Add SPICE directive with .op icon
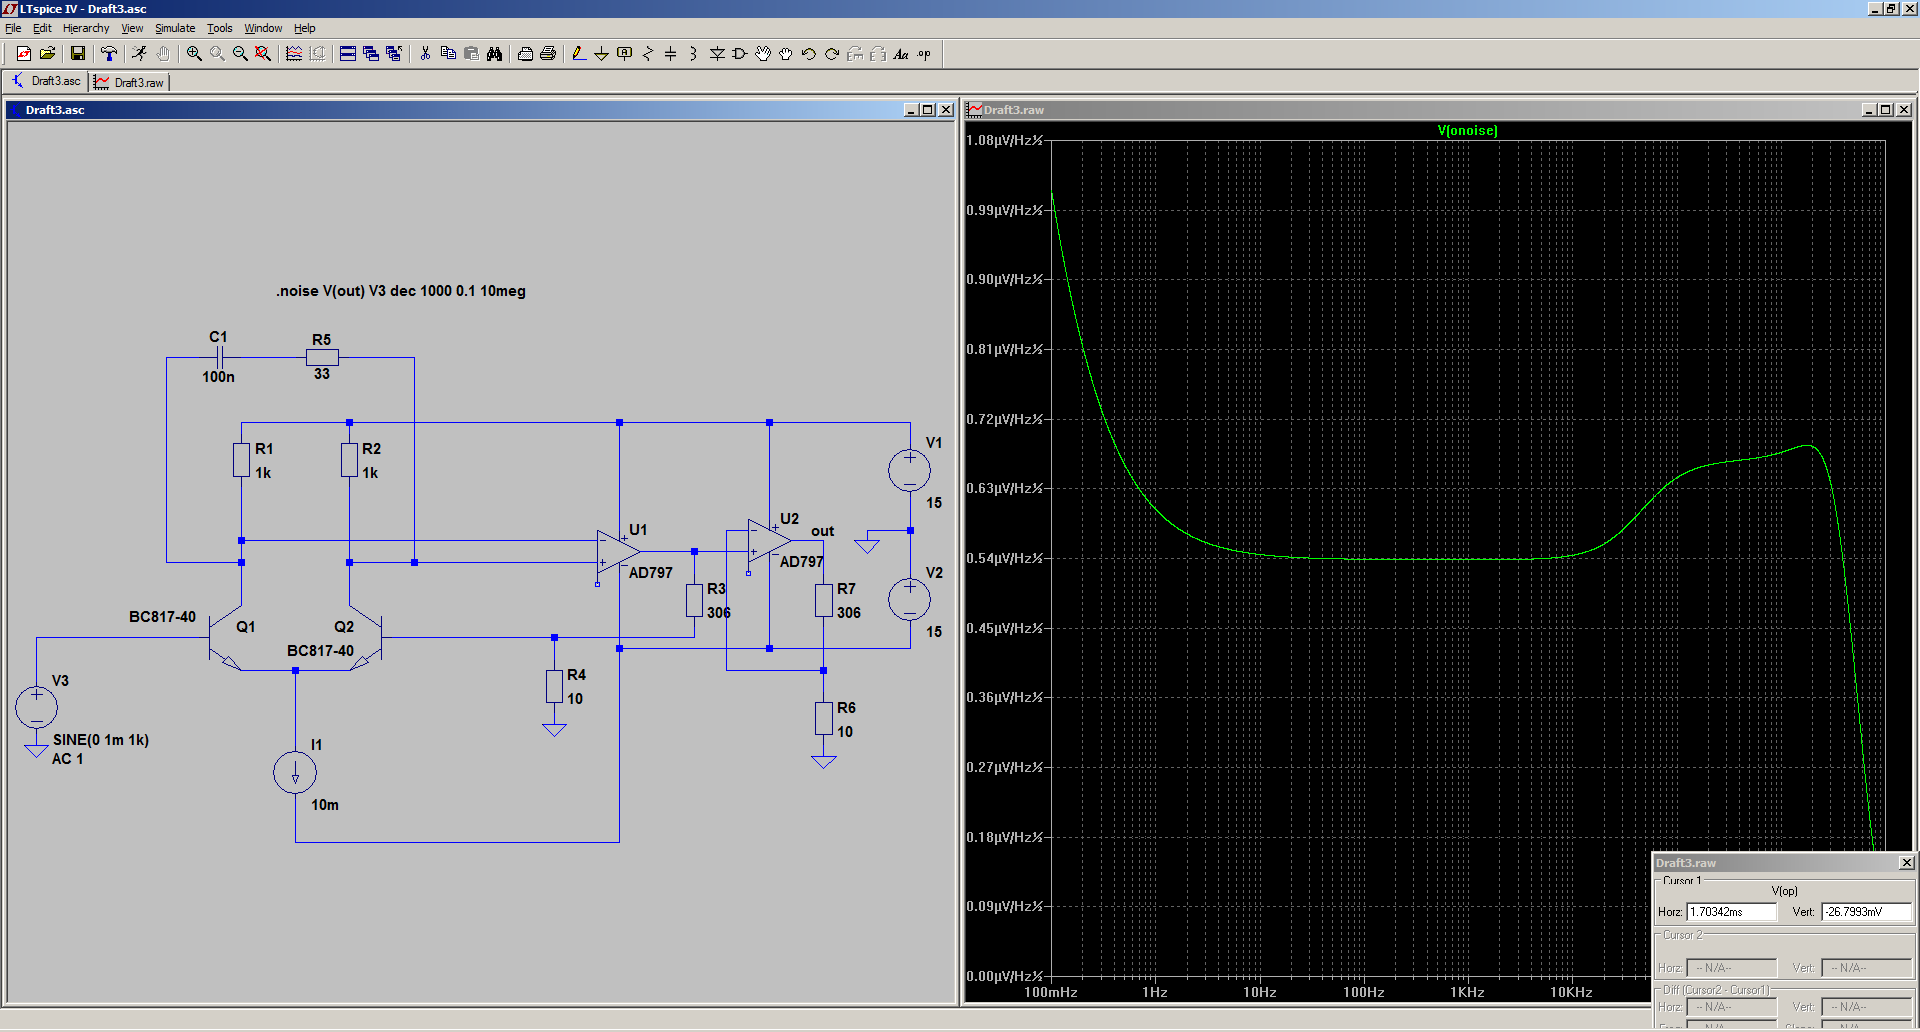Viewport: 1920px width, 1032px height. click(x=924, y=54)
